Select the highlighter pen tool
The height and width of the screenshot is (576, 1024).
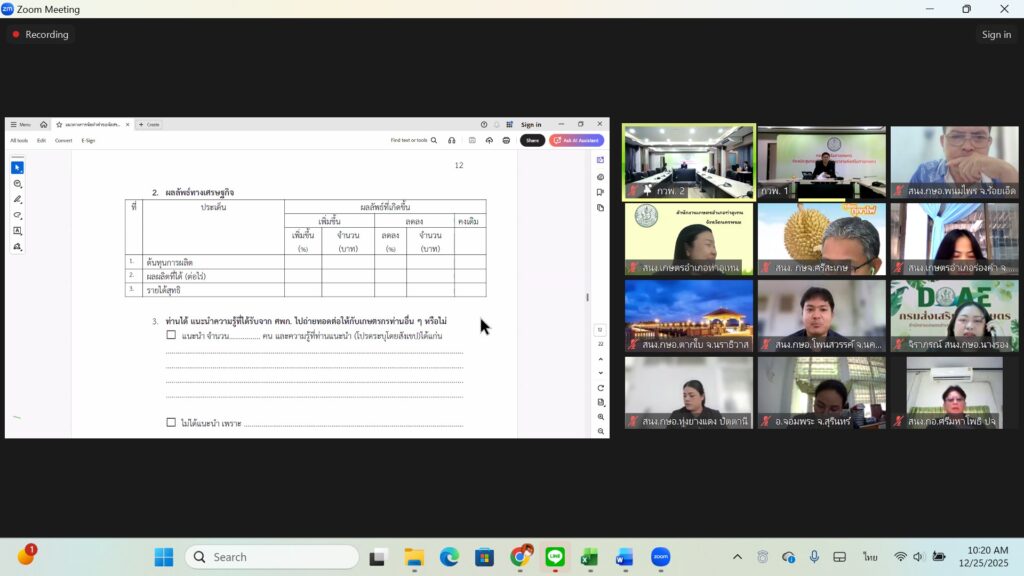(x=17, y=199)
